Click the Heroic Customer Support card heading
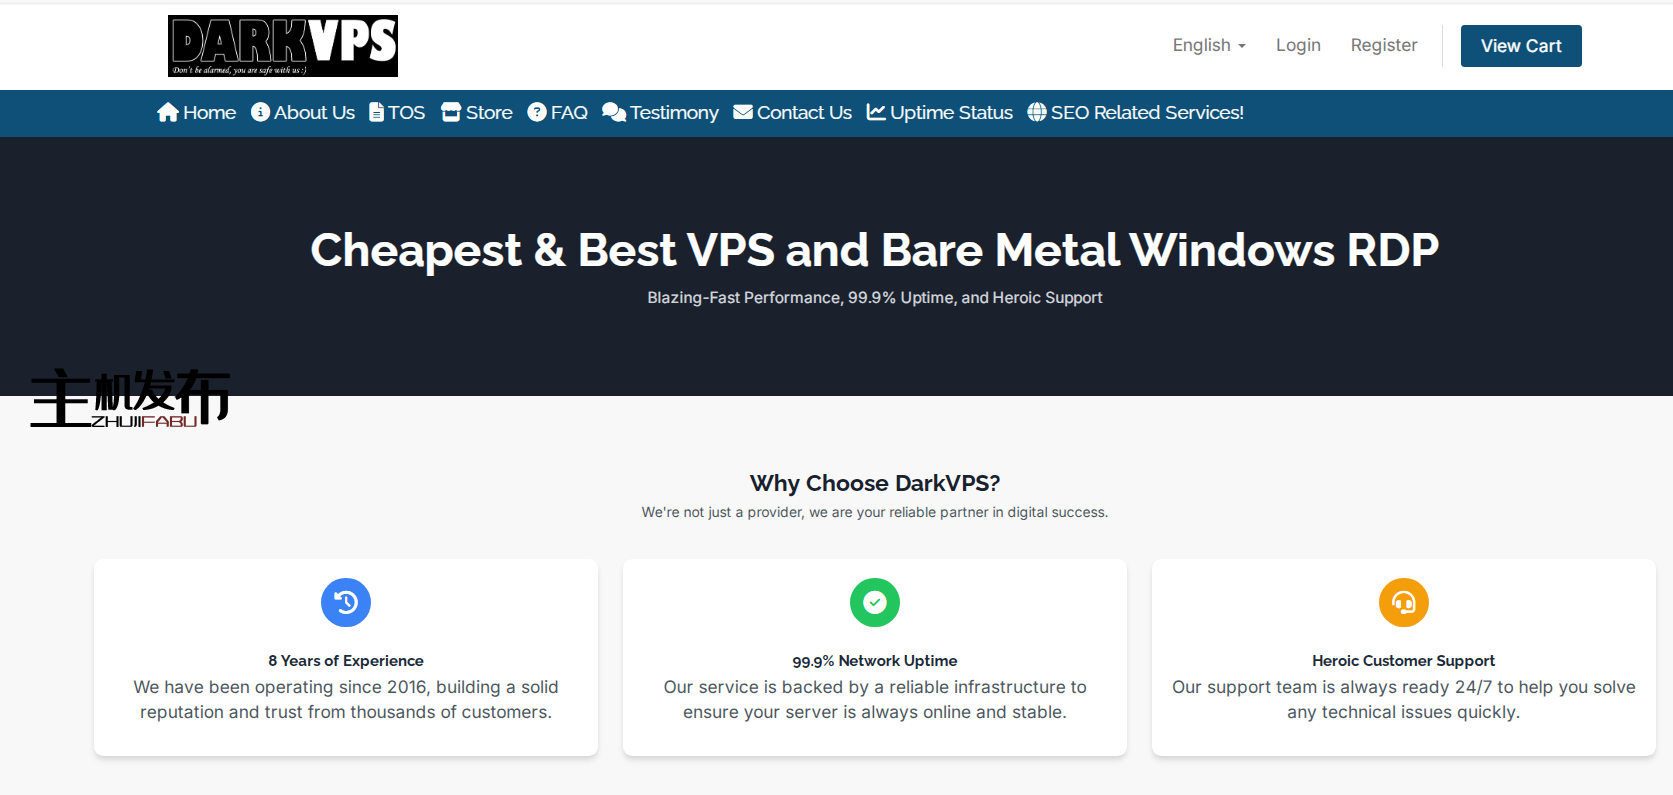The width and height of the screenshot is (1673, 795). coord(1403,661)
